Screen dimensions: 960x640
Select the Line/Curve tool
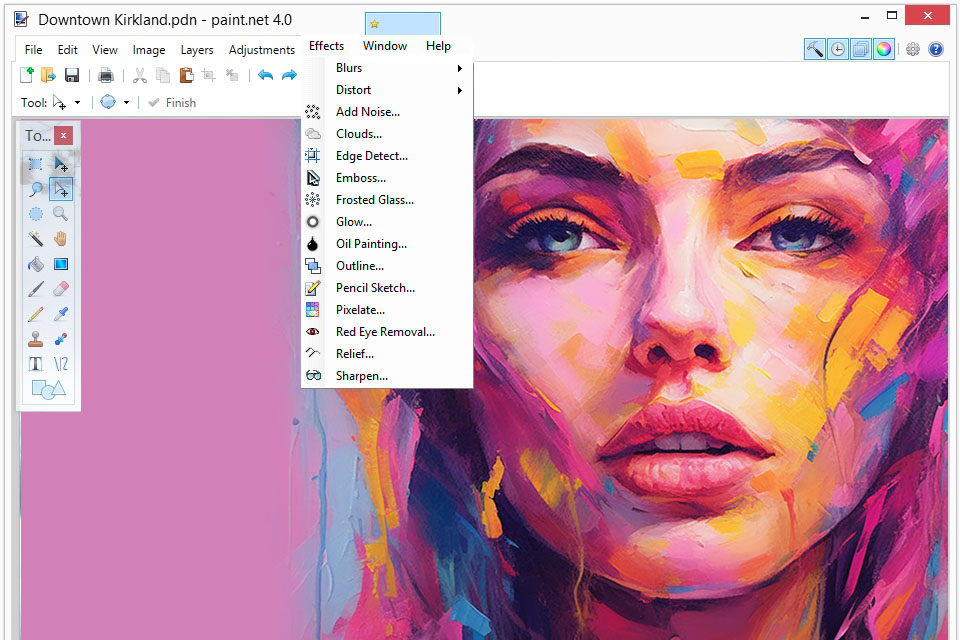(x=61, y=364)
